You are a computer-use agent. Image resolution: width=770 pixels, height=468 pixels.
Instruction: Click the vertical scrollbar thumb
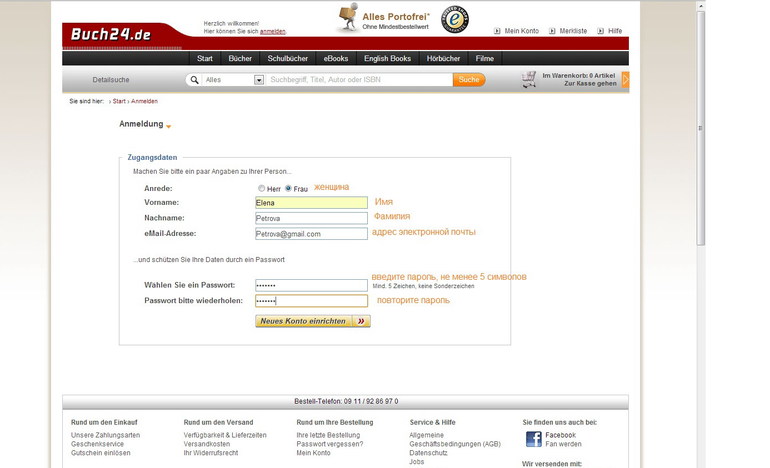tap(701, 129)
